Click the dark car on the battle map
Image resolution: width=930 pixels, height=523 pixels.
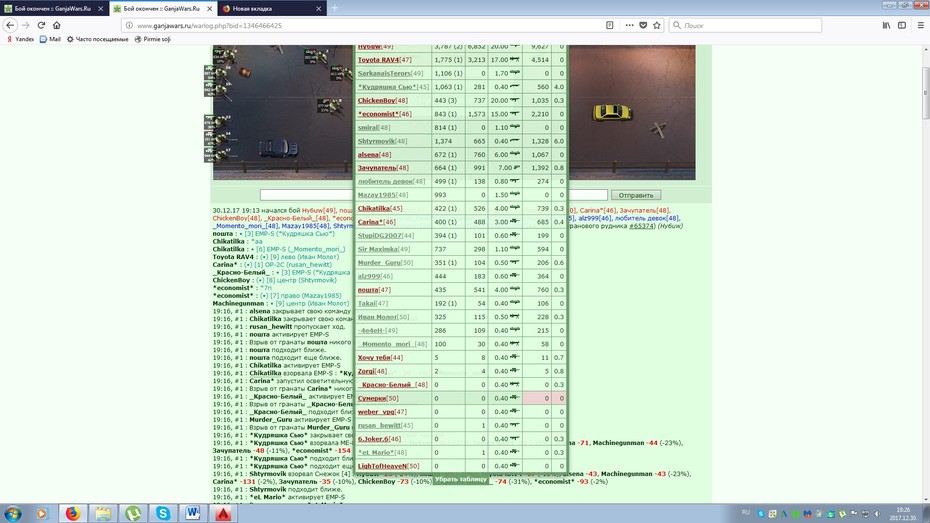[x=278, y=148]
